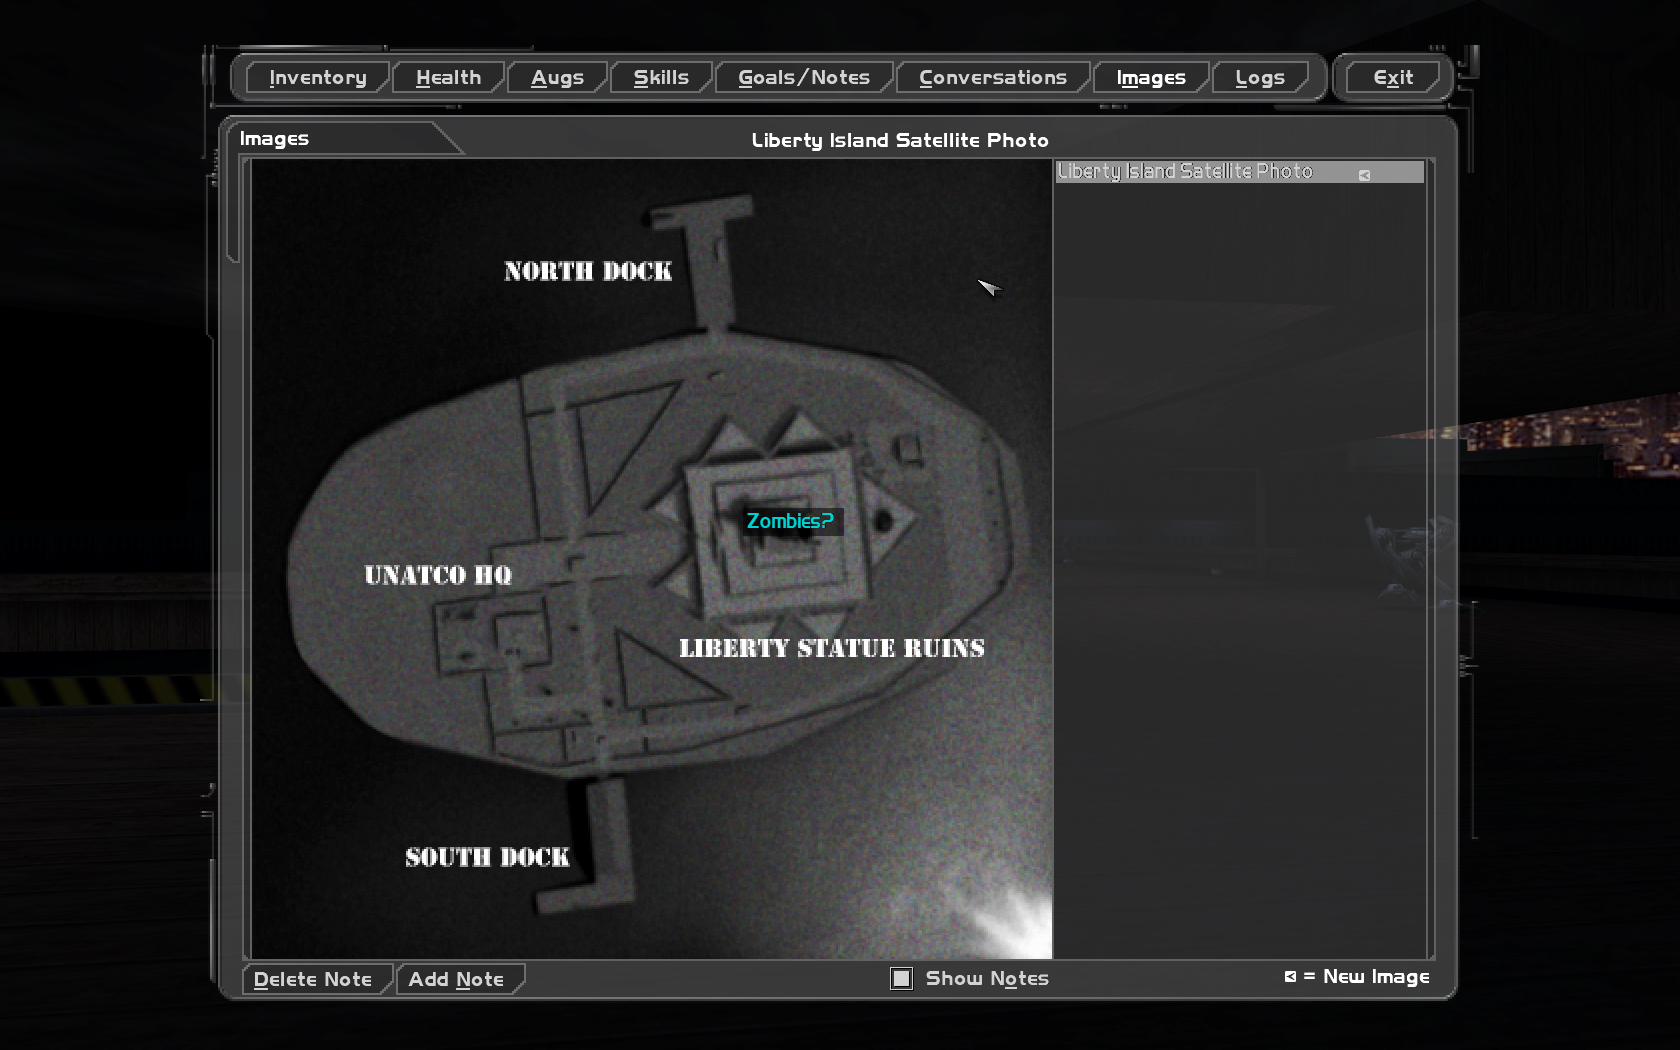Click the SOUTH DOCK label on the photo
This screenshot has width=1680, height=1050.
(487, 857)
